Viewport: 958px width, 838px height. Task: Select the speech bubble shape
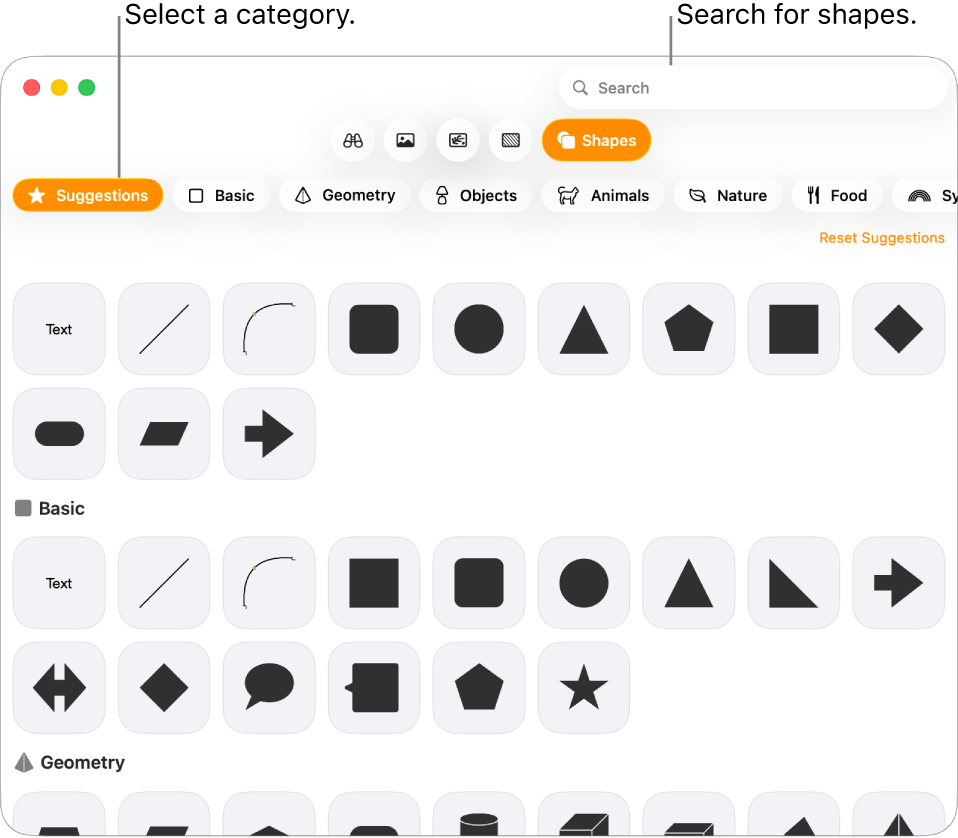(268, 687)
